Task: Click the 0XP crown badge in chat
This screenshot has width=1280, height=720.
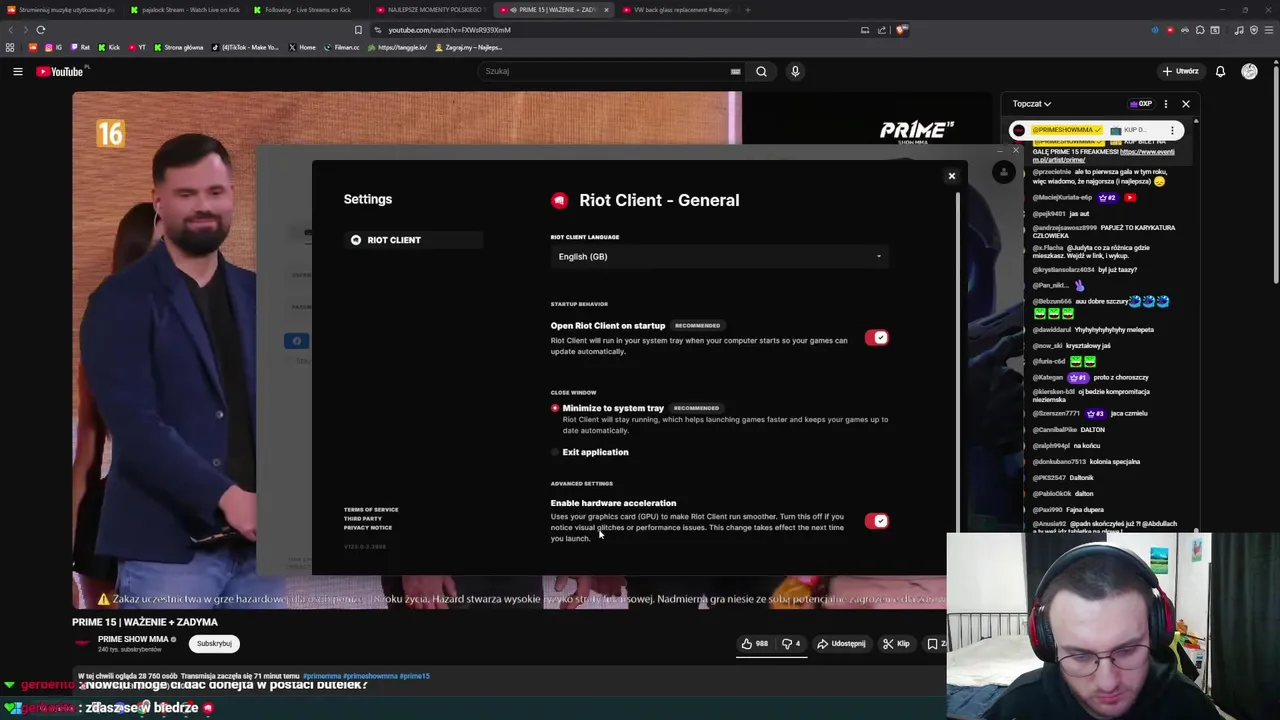Action: pos(1141,104)
